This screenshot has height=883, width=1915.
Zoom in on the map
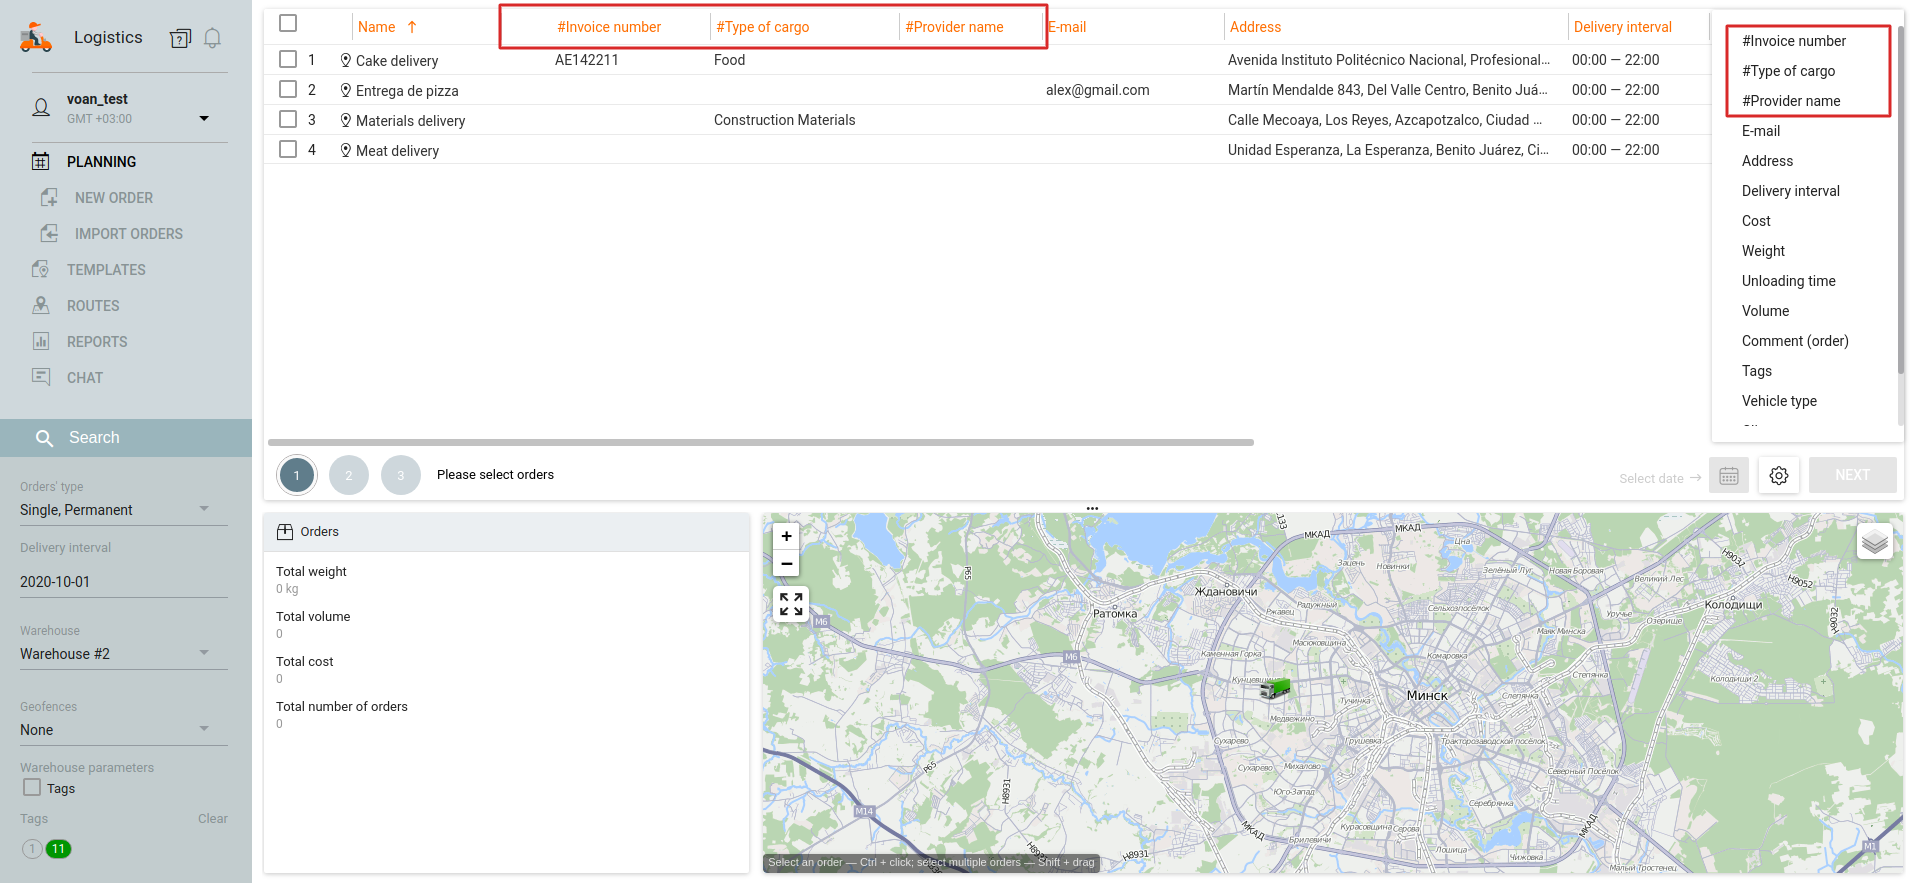click(786, 537)
